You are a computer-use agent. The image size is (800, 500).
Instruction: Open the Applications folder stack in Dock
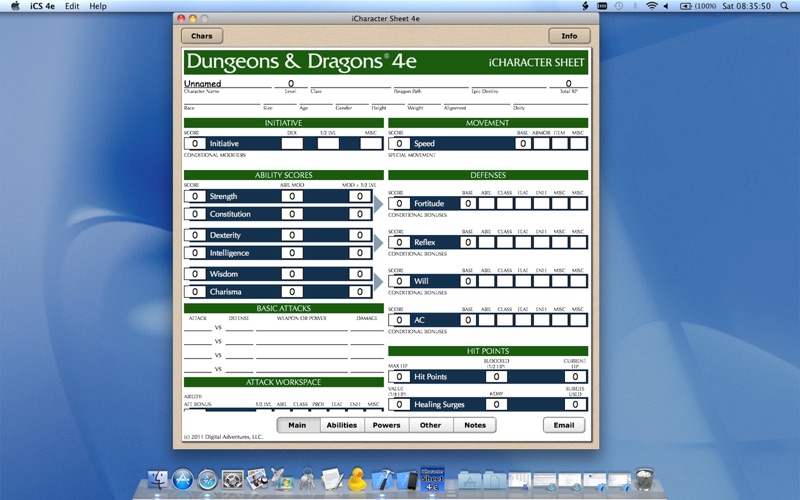click(x=470, y=480)
